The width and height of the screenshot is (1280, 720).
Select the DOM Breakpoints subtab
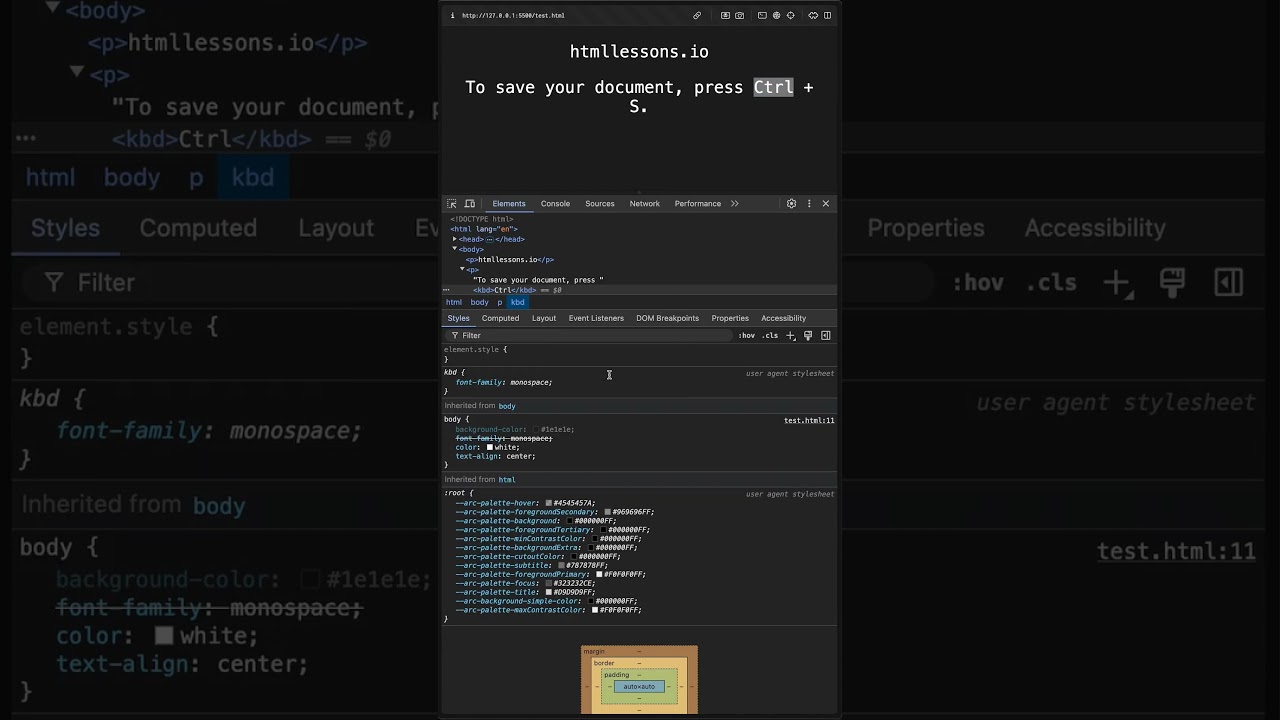tap(668, 318)
